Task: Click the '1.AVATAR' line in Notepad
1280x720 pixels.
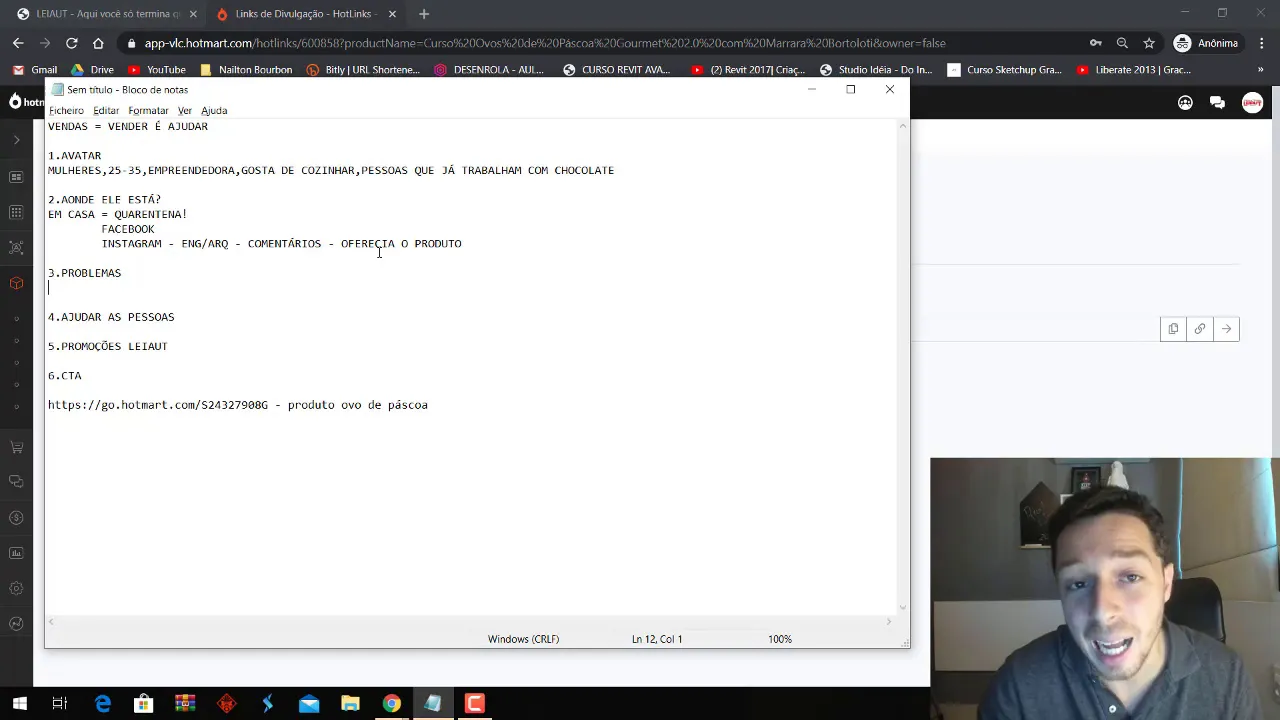Action: [x=75, y=156]
